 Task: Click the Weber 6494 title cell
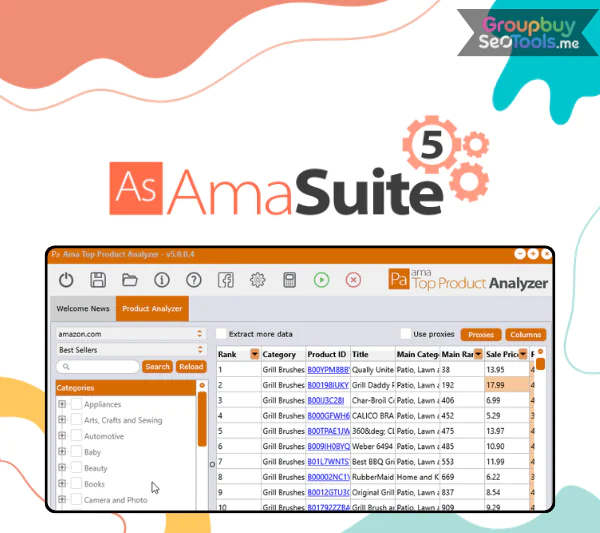pos(373,446)
